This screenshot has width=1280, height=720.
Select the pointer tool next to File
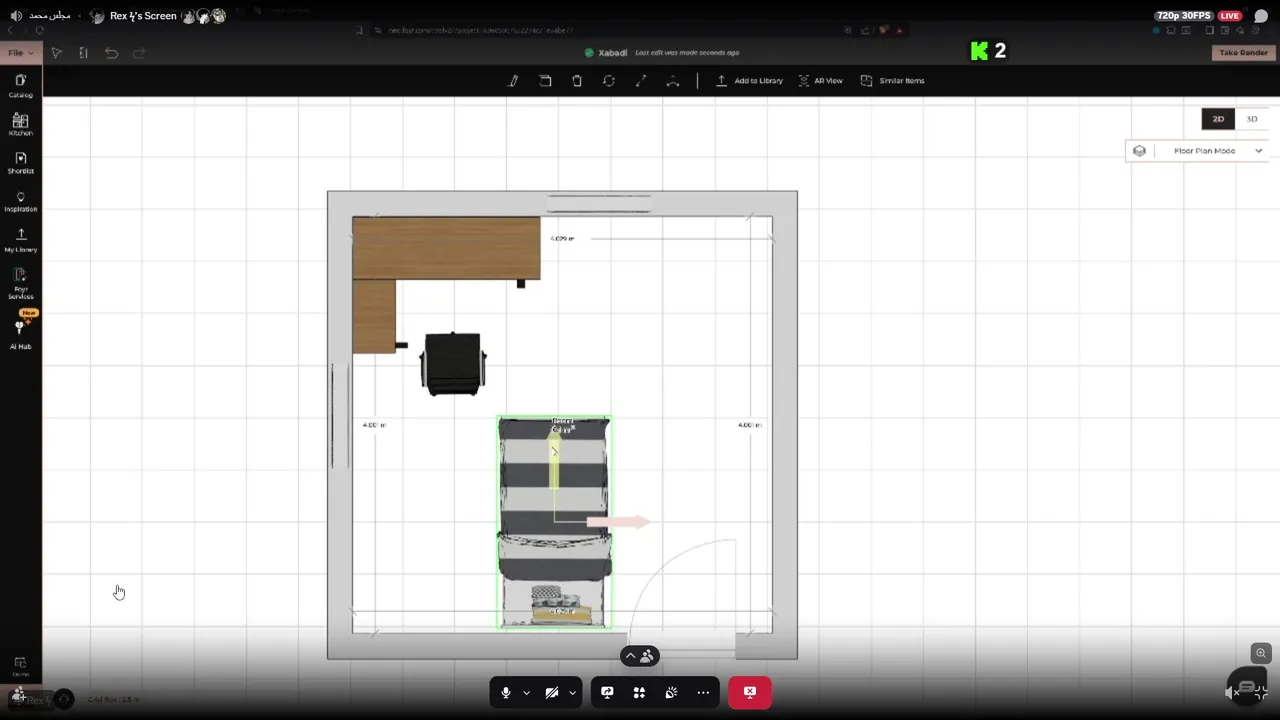(x=57, y=53)
